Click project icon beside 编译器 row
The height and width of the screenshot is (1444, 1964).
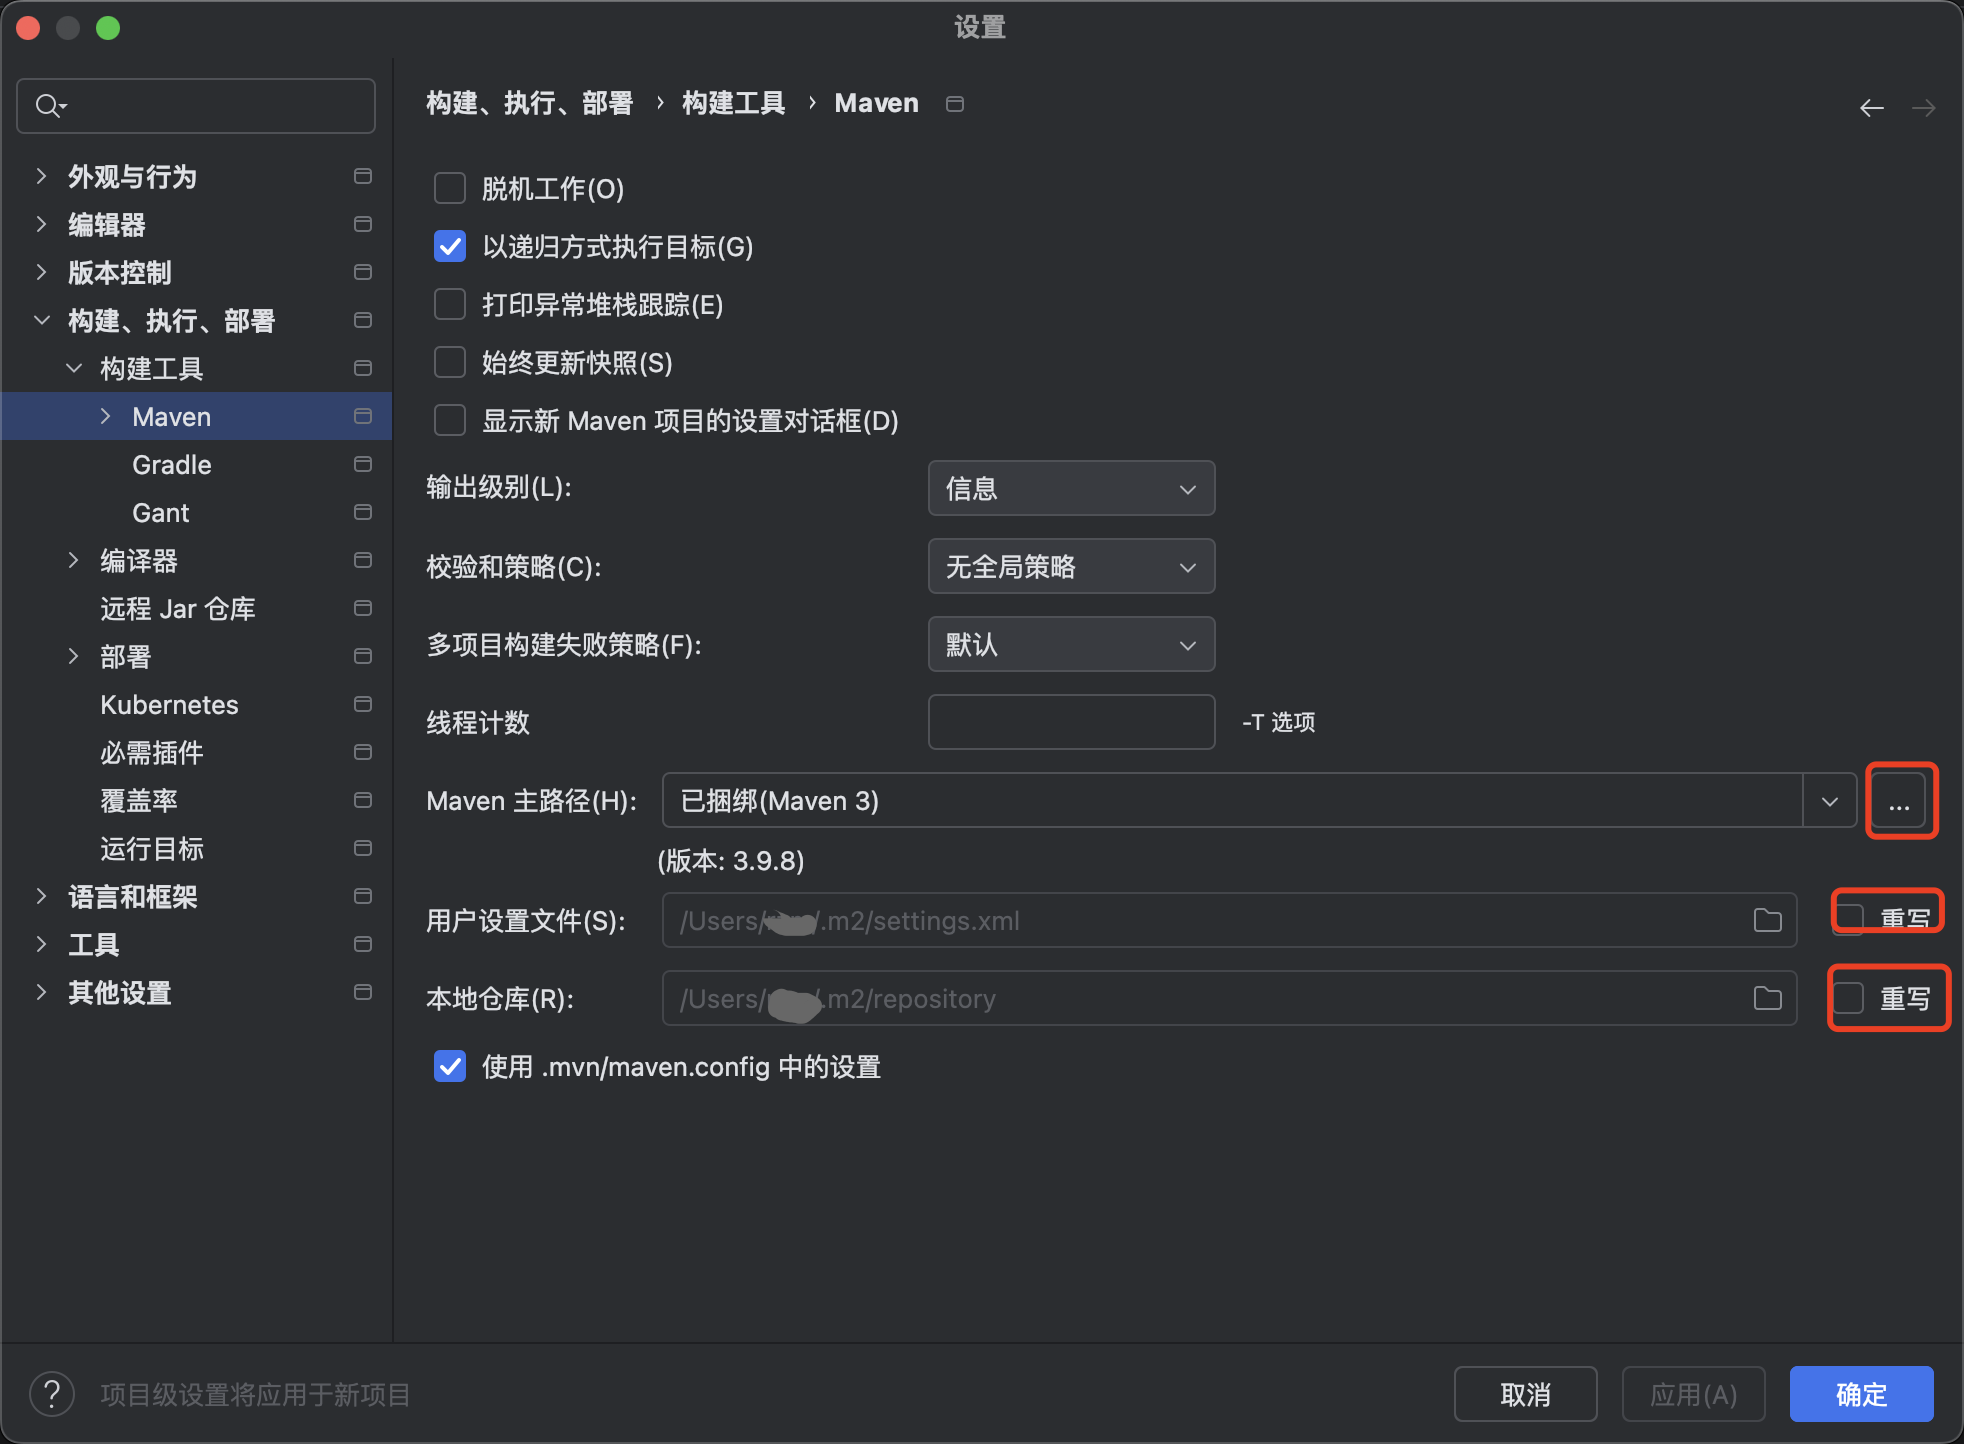click(x=363, y=560)
